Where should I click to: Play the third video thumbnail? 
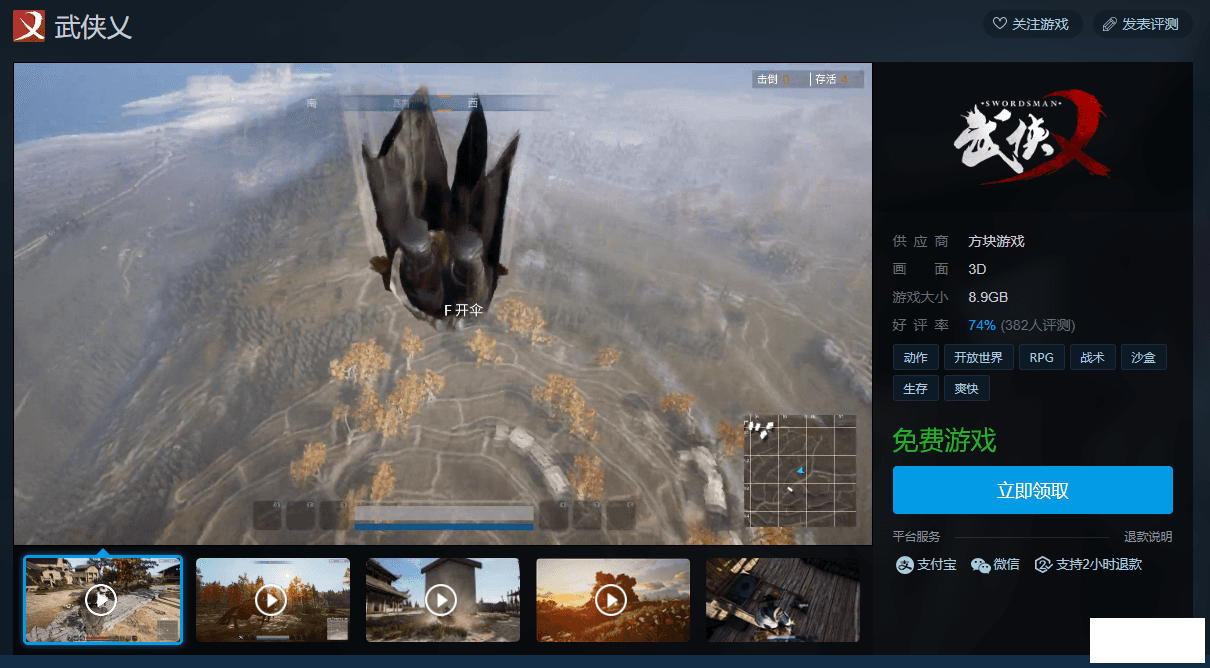442,600
